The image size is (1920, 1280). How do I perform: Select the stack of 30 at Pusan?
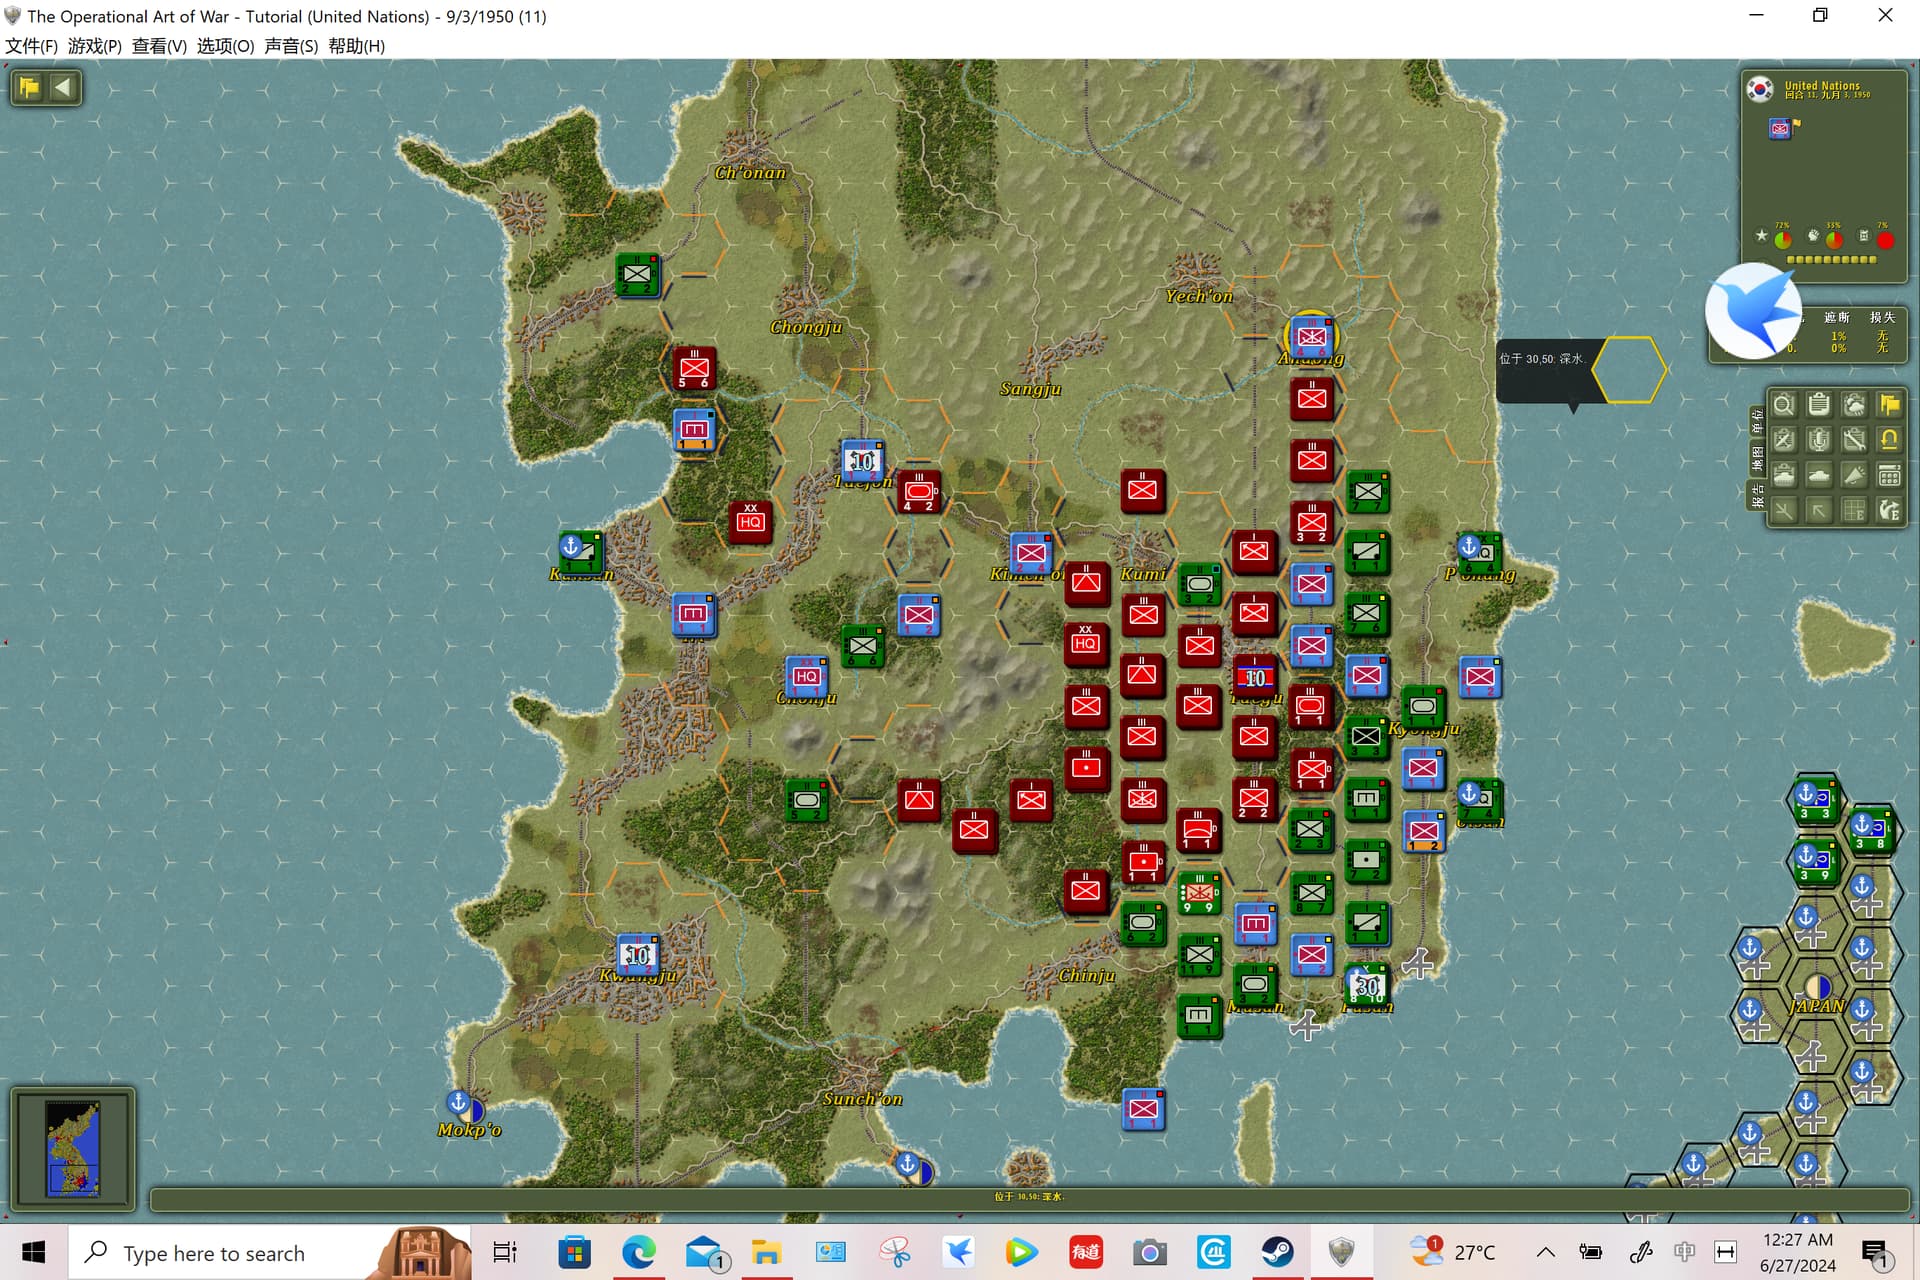pyautogui.click(x=1367, y=985)
